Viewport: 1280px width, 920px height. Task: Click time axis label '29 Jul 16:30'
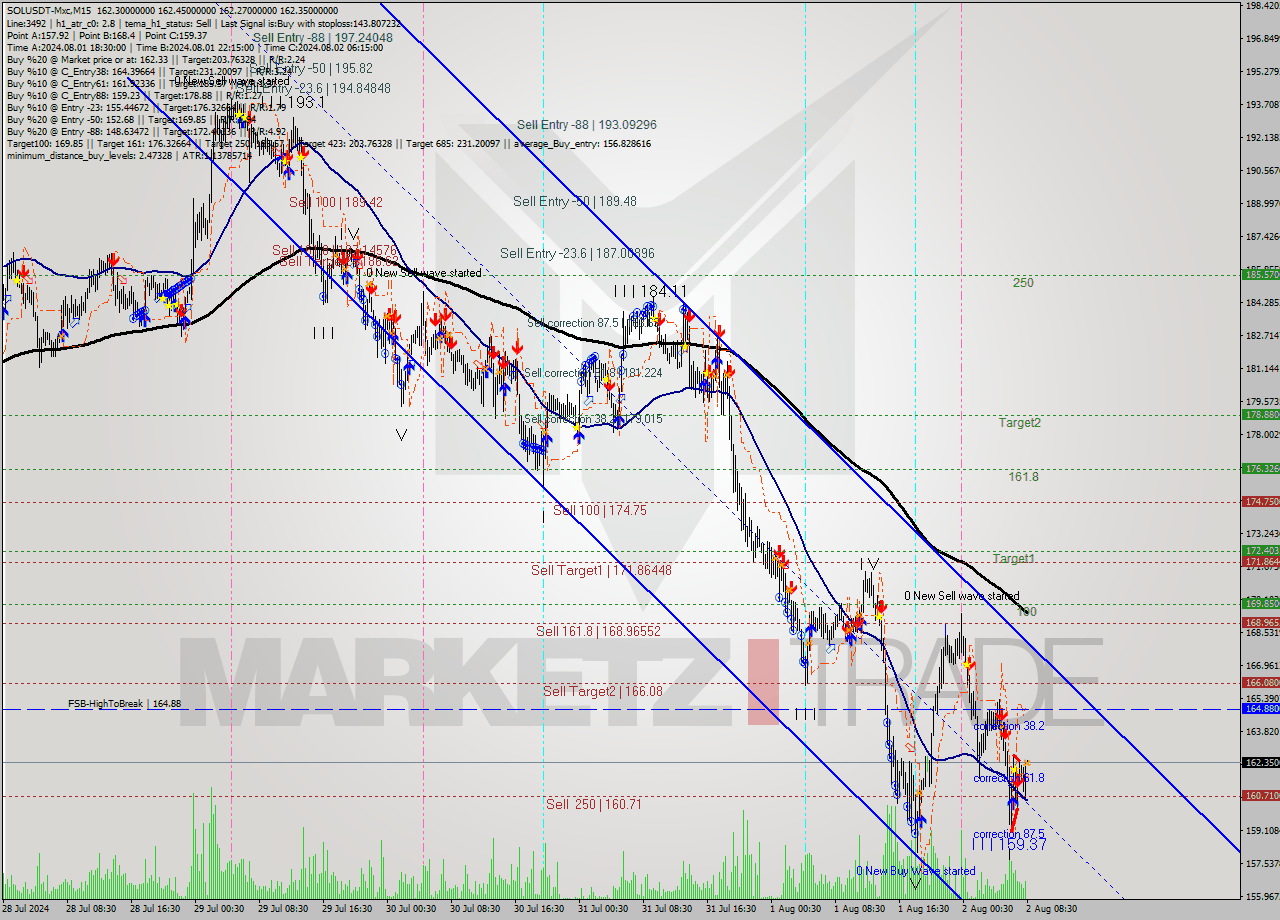[345, 909]
